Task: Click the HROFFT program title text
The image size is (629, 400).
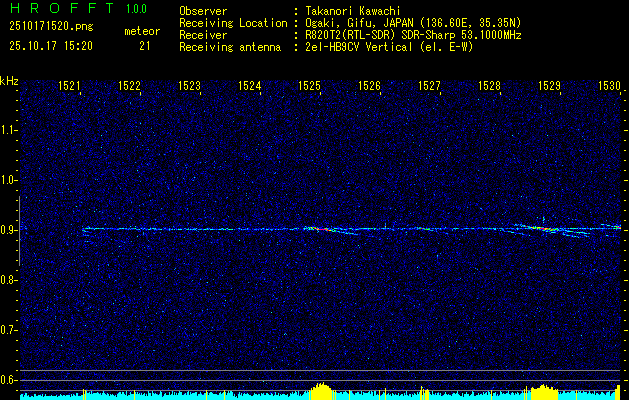Action: pyautogui.click(x=63, y=8)
